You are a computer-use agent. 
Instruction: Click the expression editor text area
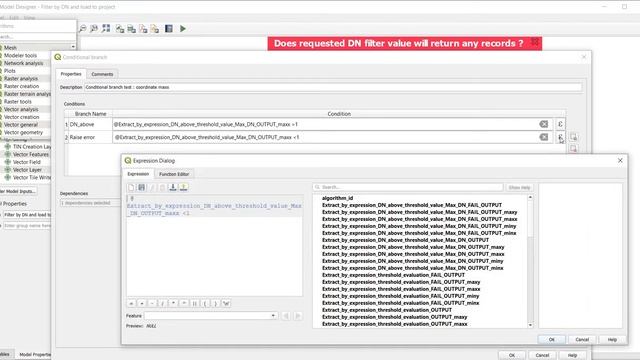(215, 245)
